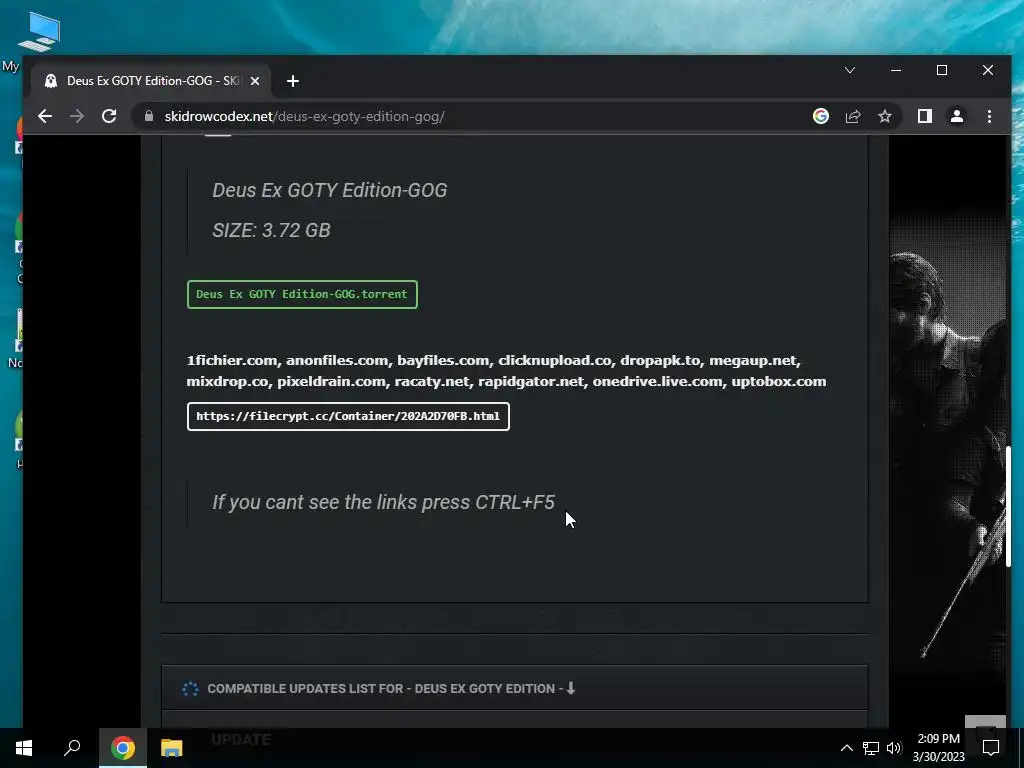The width and height of the screenshot is (1024, 768).
Task: Click the page vertical scrollbar thumb
Action: click(1009, 506)
